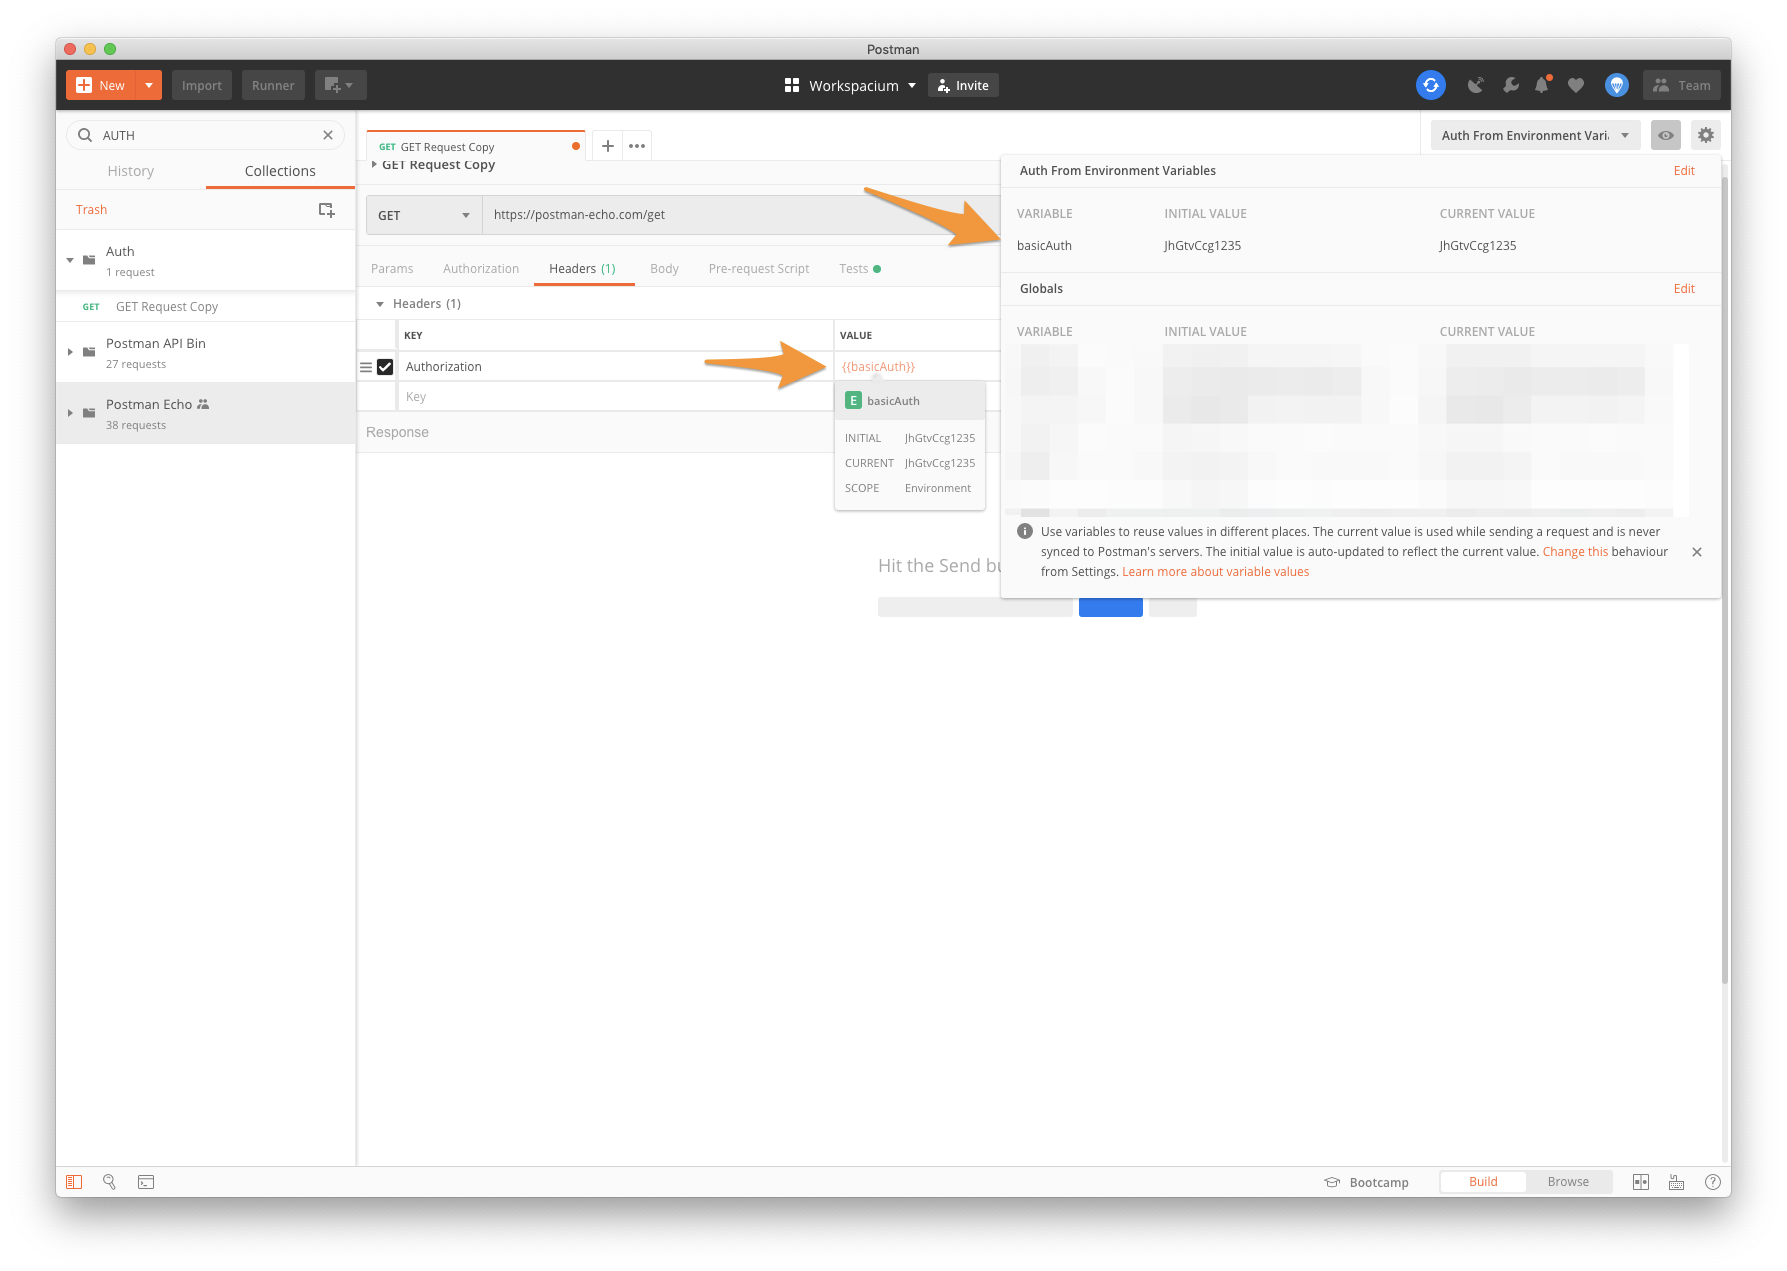
Task: Toggle the environment quick look eye icon
Action: [1665, 135]
